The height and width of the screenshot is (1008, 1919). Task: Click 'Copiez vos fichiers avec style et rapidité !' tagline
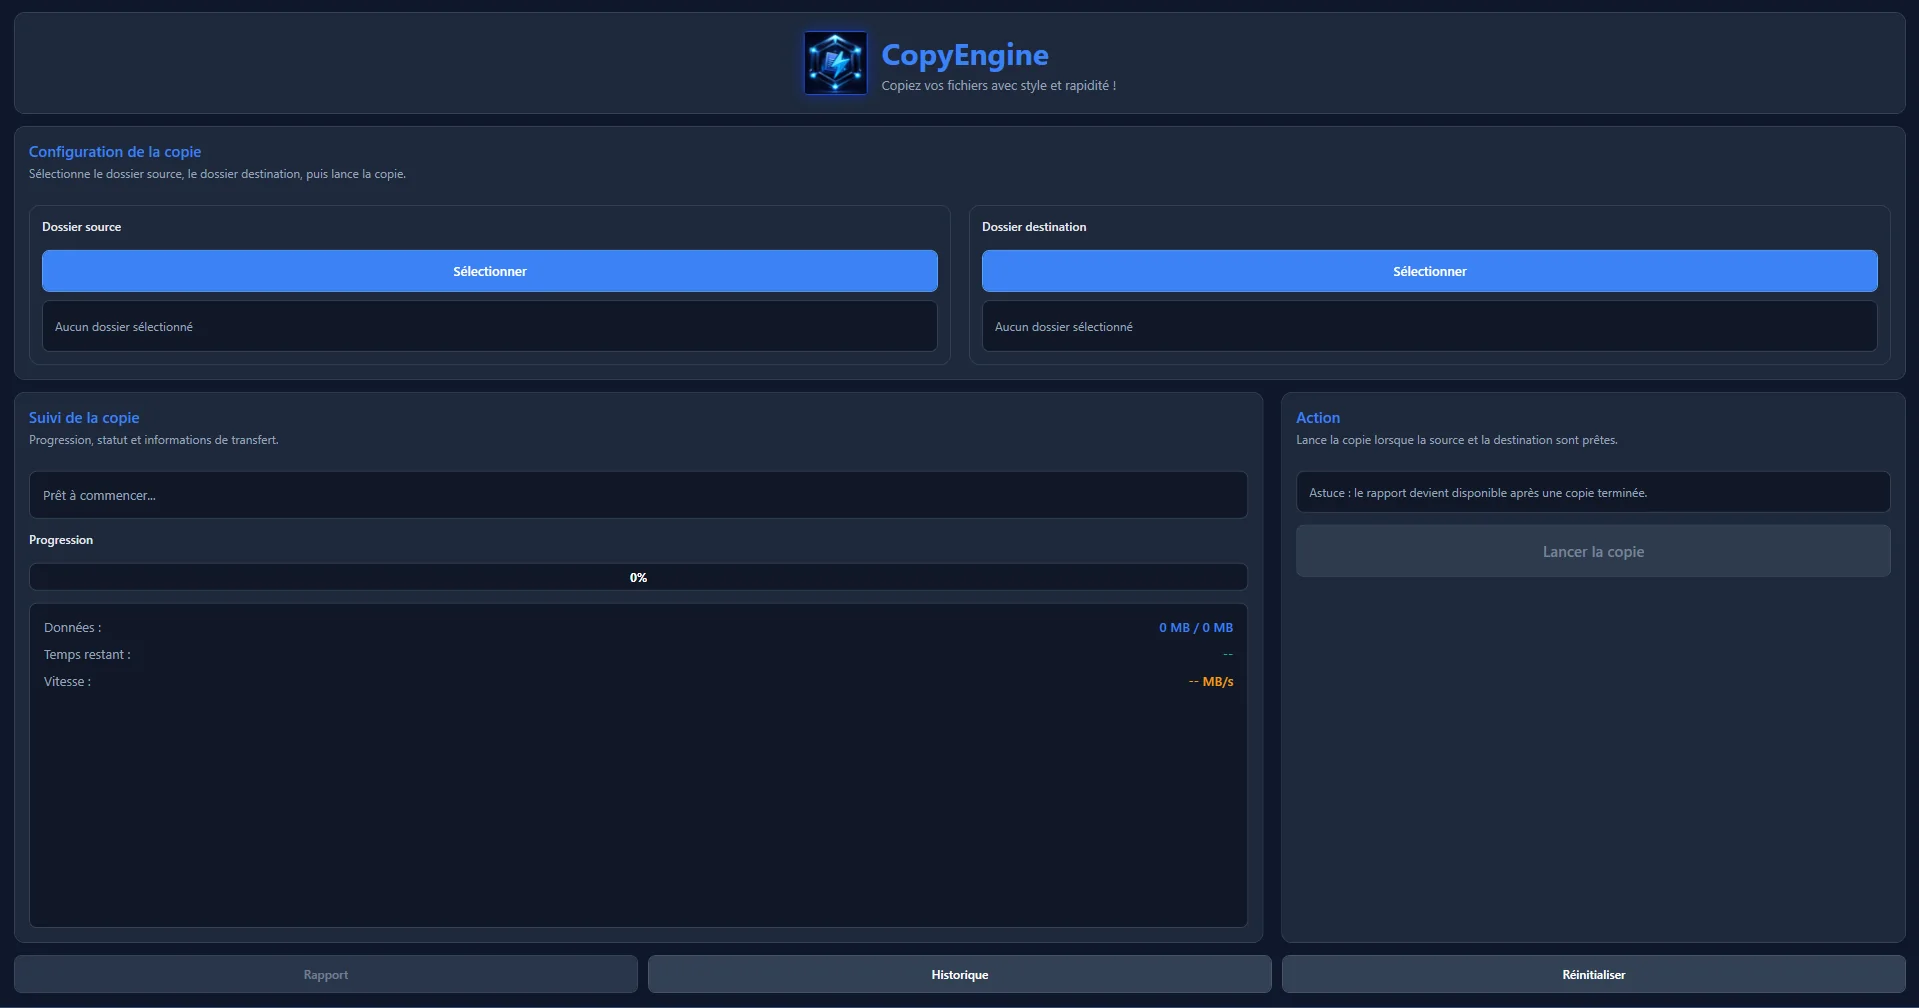tap(999, 86)
